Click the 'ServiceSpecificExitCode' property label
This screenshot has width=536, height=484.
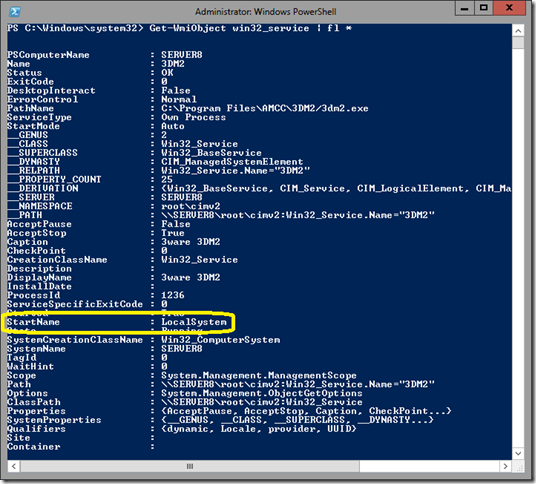pos(75,304)
